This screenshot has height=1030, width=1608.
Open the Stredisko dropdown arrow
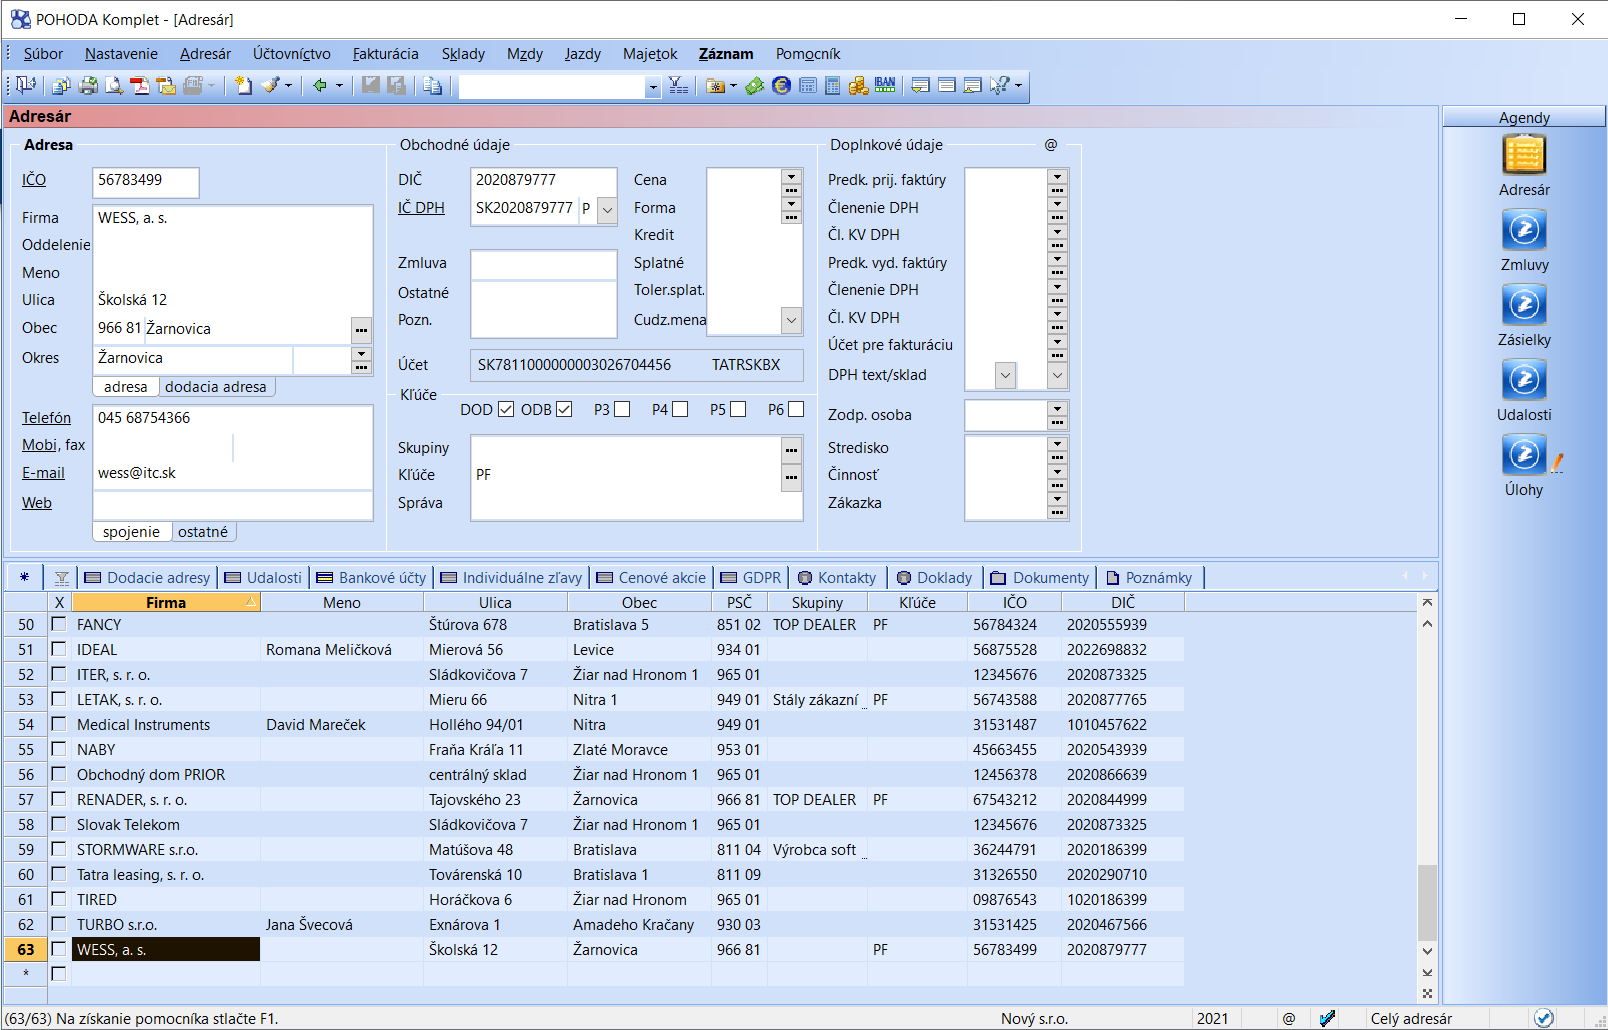tap(1057, 442)
